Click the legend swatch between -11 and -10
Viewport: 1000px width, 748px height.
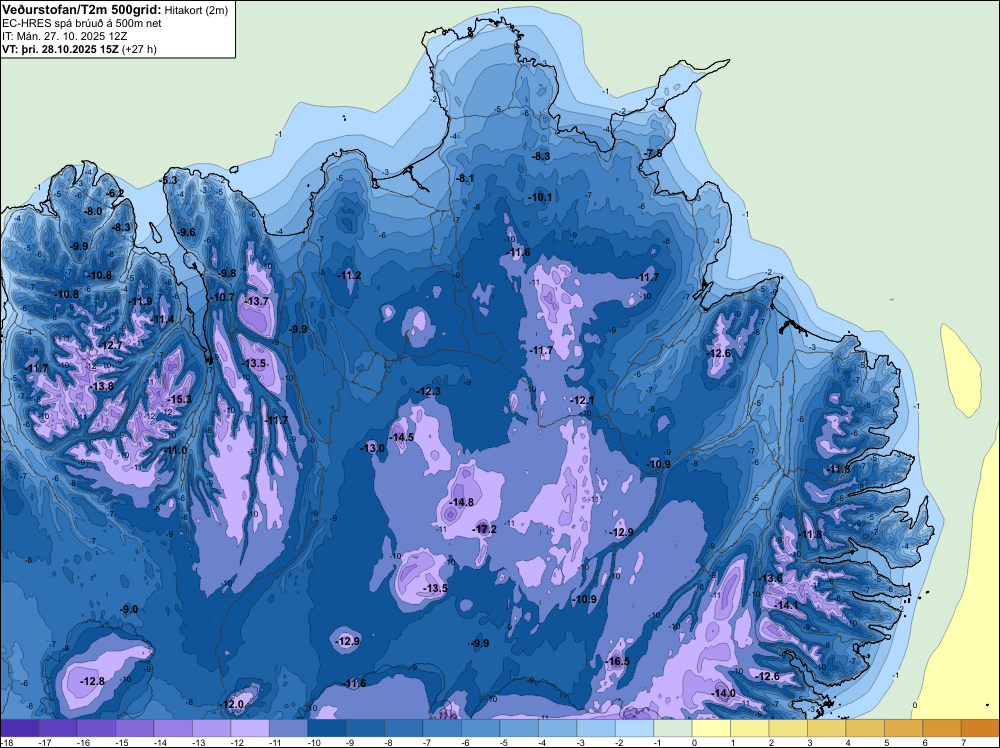pyautogui.click(x=288, y=728)
